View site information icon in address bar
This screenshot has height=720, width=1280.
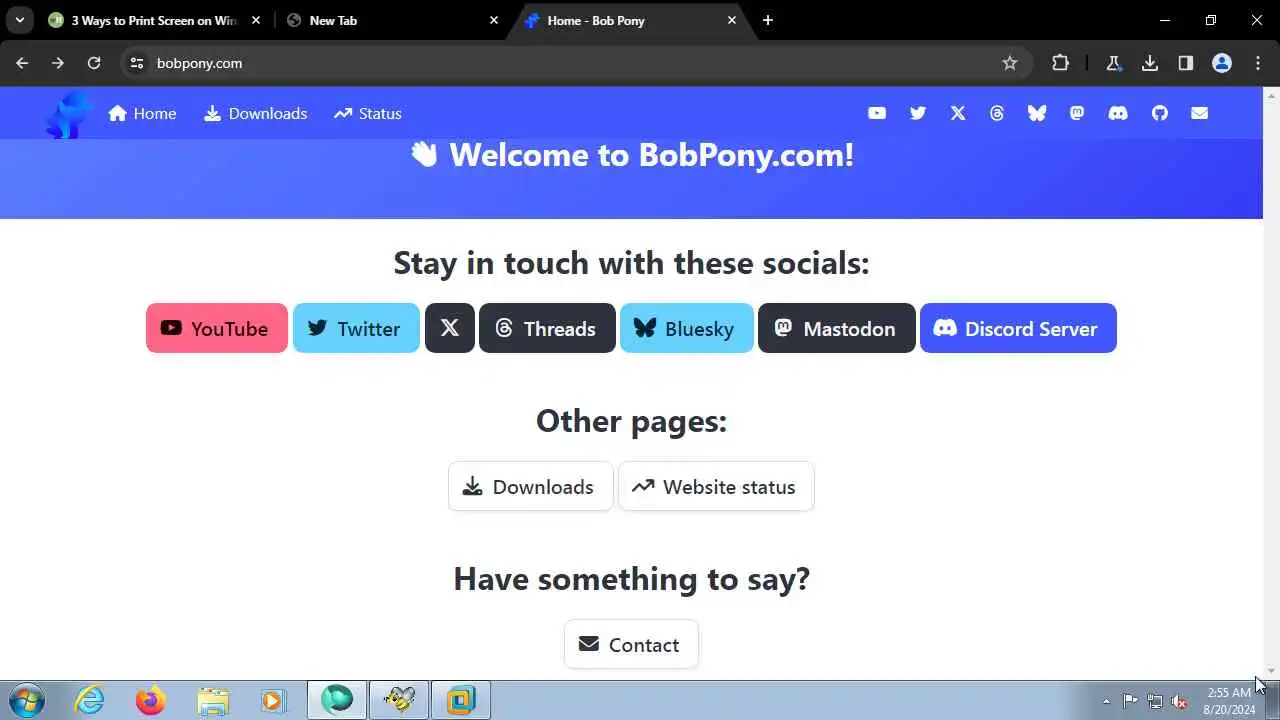[x=137, y=63]
